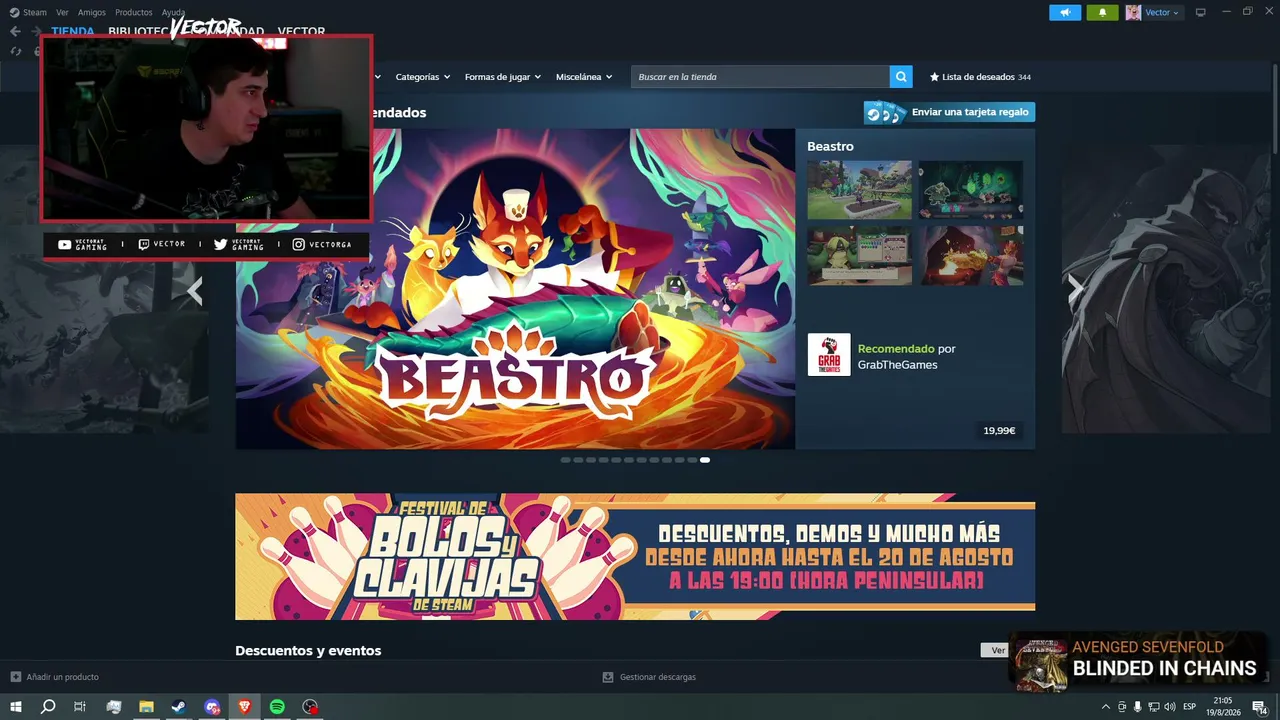Image resolution: width=1280 pixels, height=720 pixels.
Task: Open OBS Studio from the taskbar
Action: pos(311,707)
